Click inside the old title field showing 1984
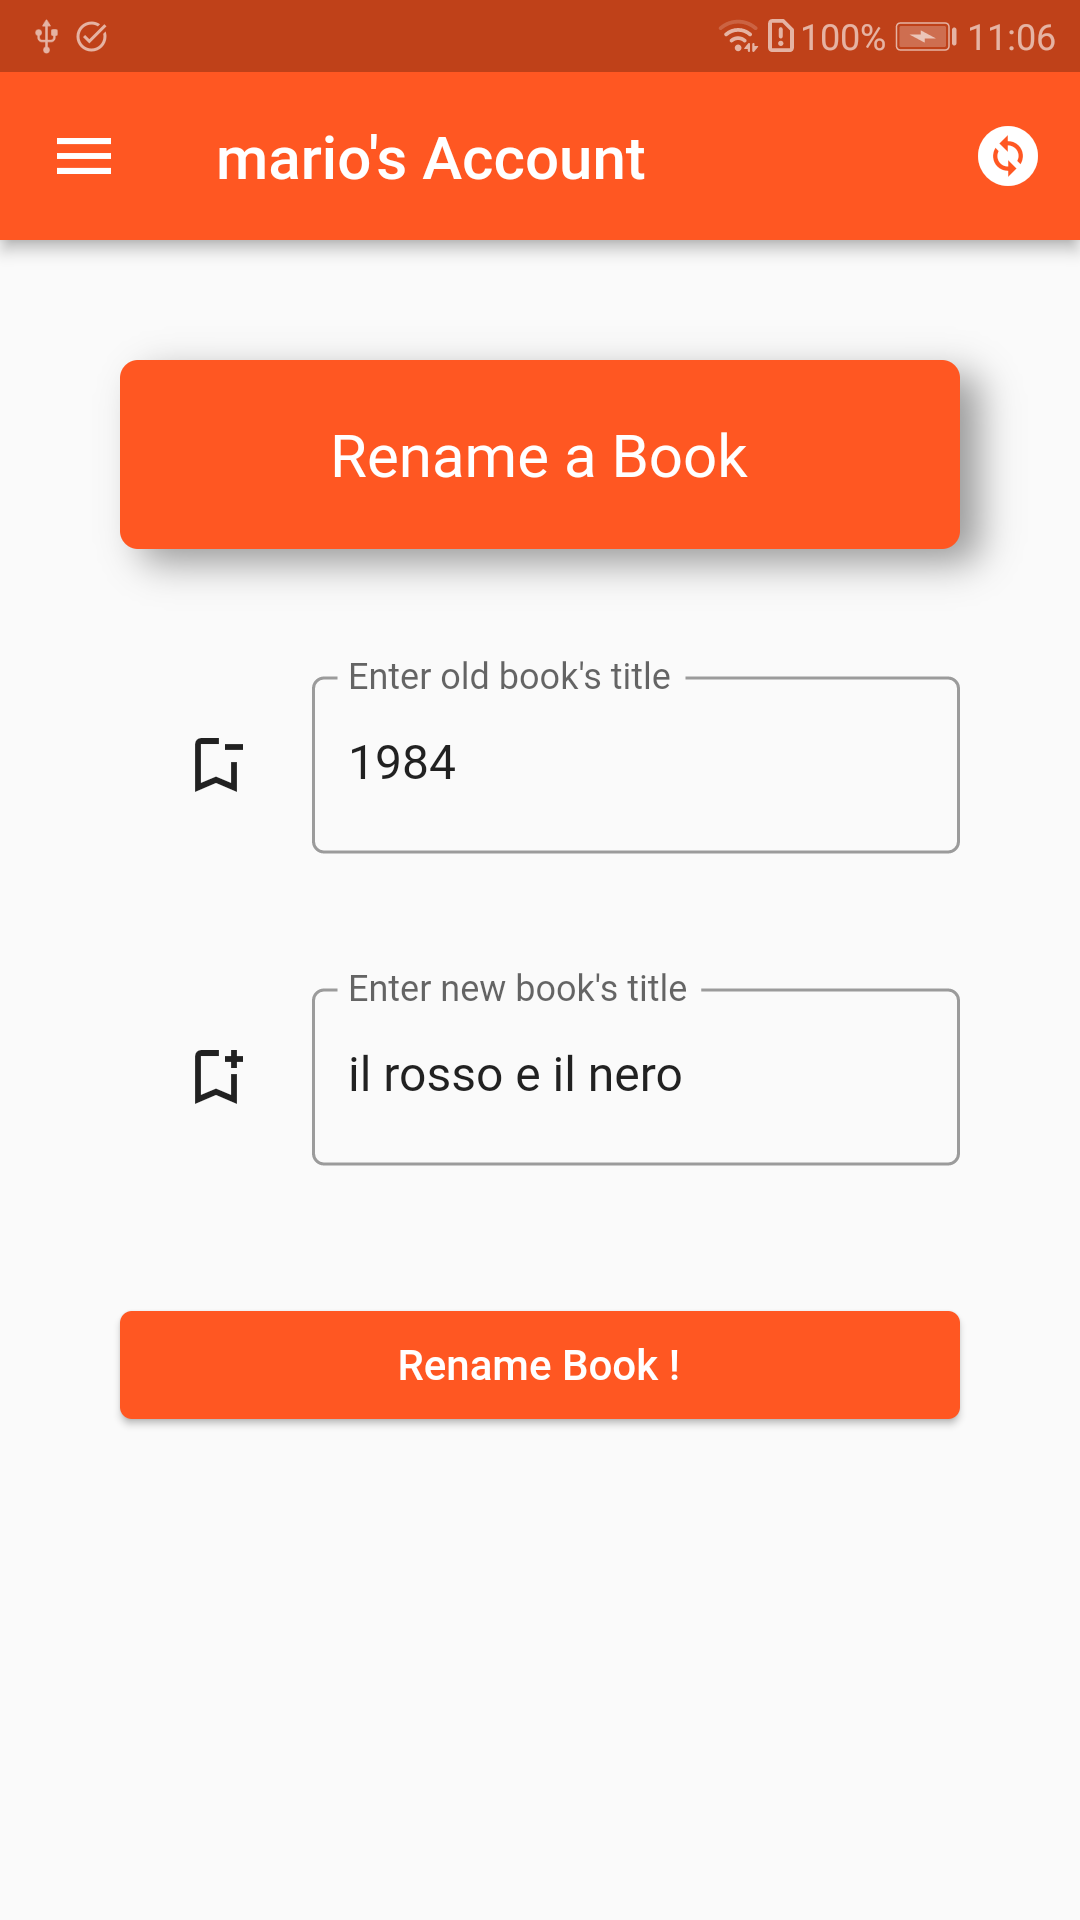The height and width of the screenshot is (1920, 1080). click(636, 765)
